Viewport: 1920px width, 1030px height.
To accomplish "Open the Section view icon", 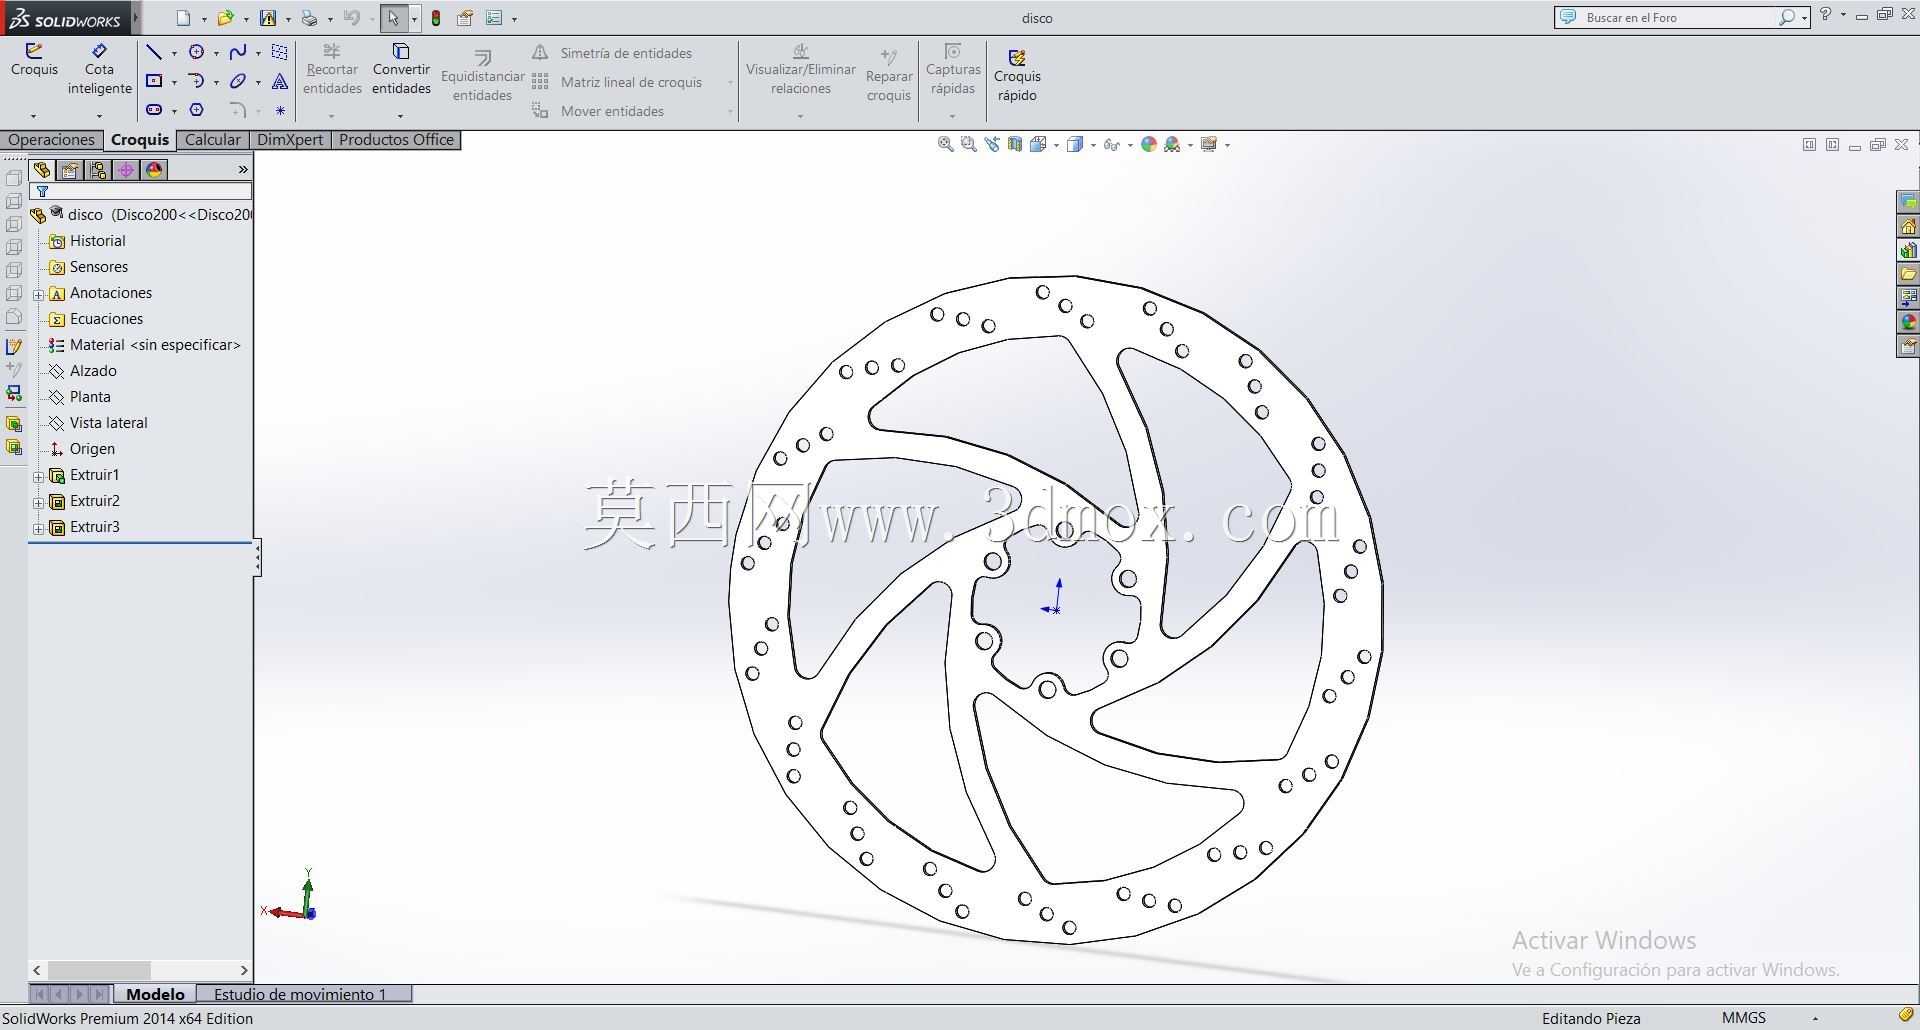I will point(1015,144).
